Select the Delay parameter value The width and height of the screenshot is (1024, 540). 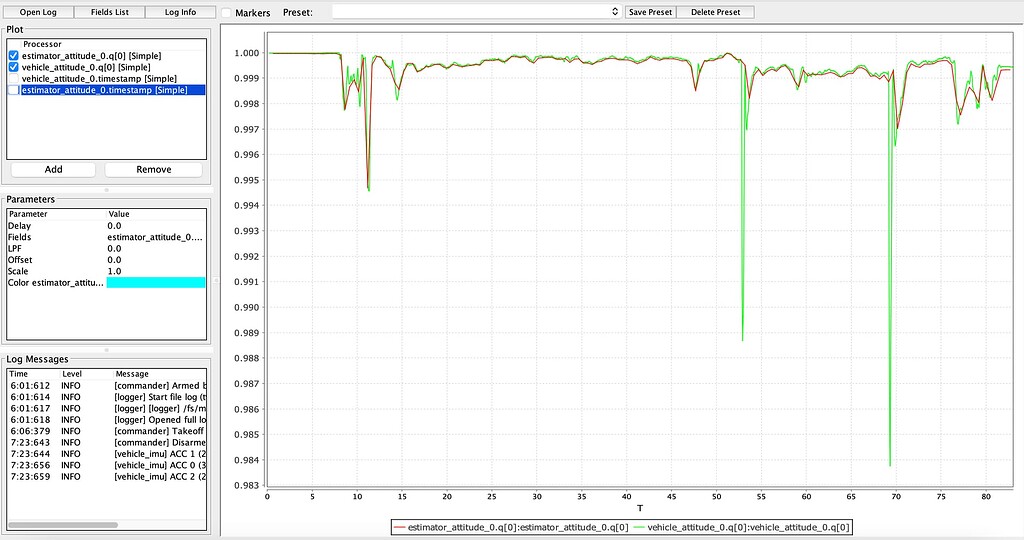click(x=155, y=226)
